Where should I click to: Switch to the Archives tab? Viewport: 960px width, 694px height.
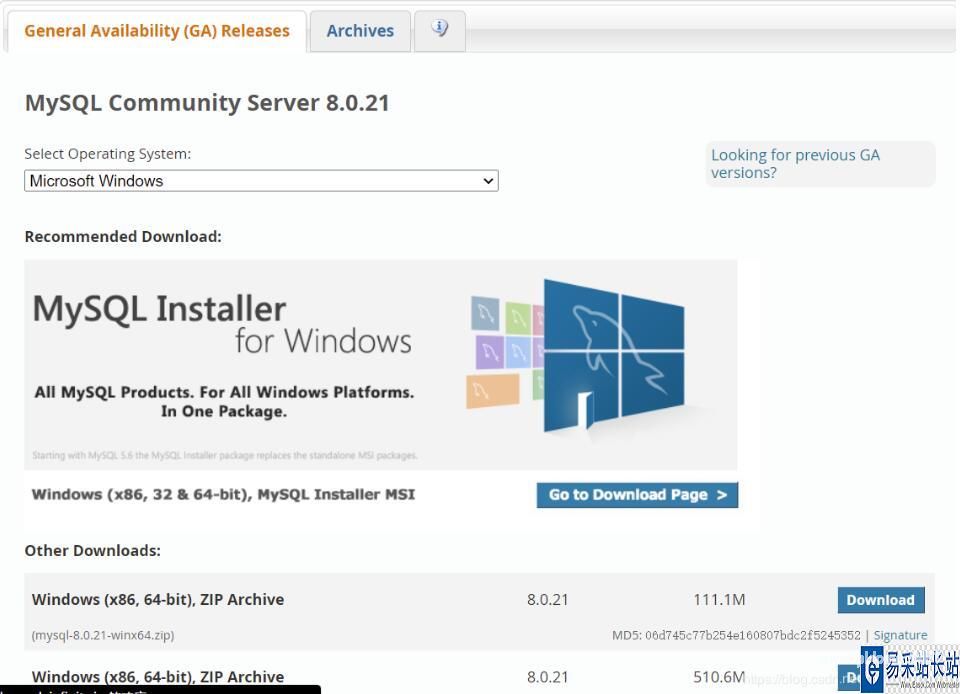tap(360, 31)
